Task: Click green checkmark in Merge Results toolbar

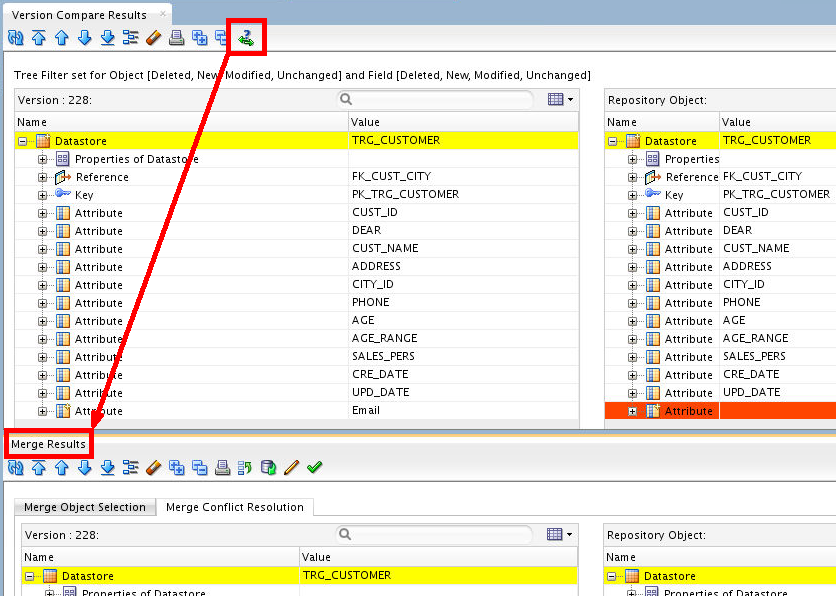Action: (x=315, y=468)
